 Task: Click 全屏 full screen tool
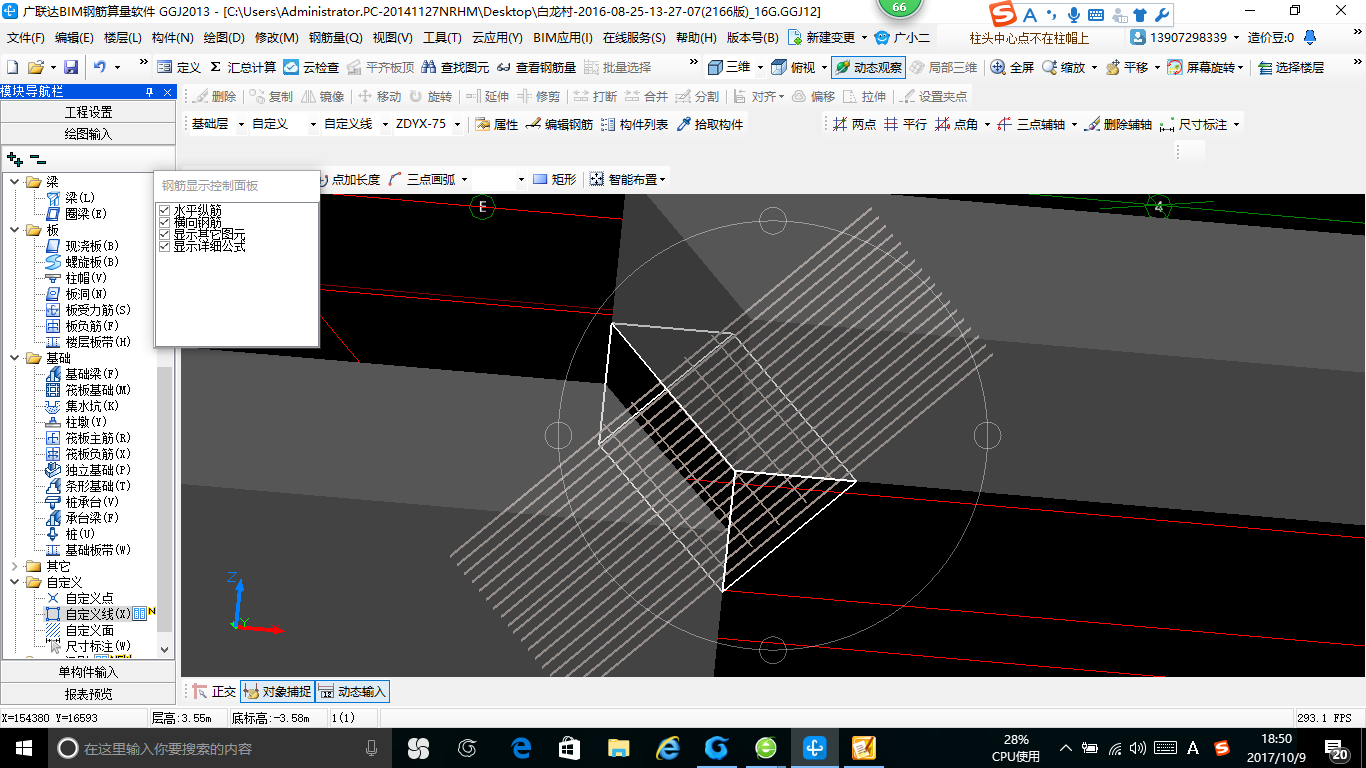[x=1012, y=67]
